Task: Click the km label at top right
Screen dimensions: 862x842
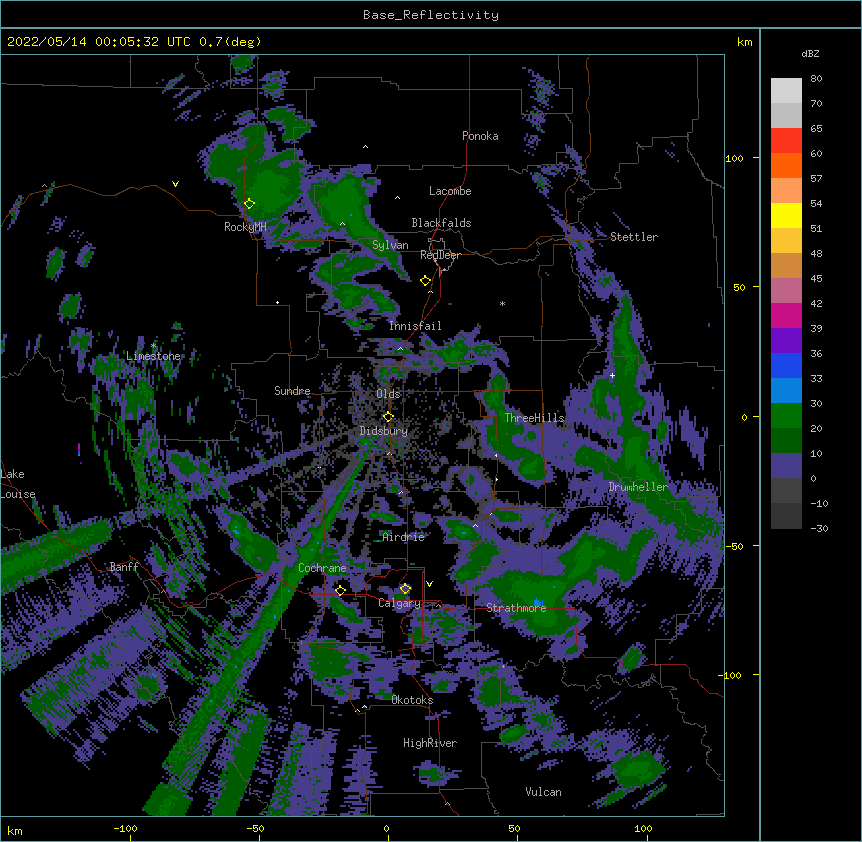Action: tap(744, 42)
